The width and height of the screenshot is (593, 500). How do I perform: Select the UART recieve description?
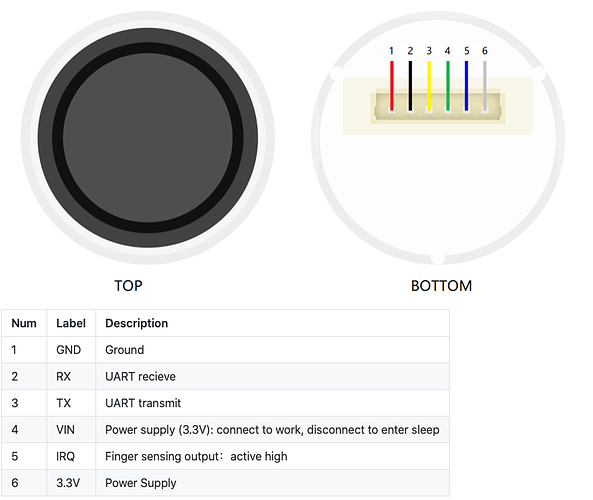(140, 376)
